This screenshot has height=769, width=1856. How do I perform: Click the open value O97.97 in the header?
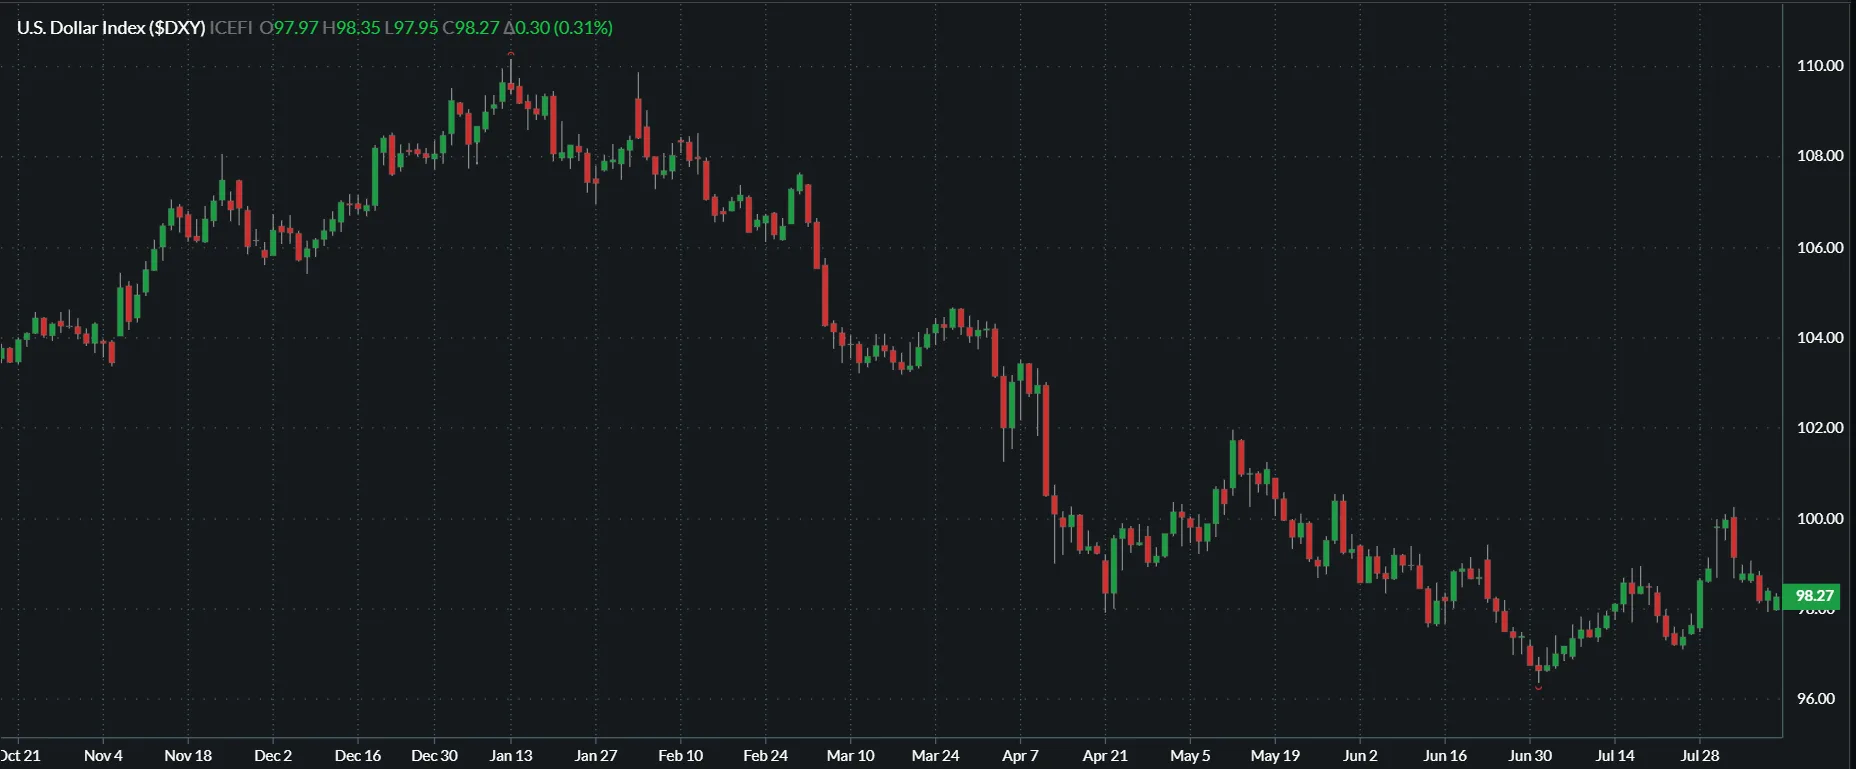tap(288, 28)
